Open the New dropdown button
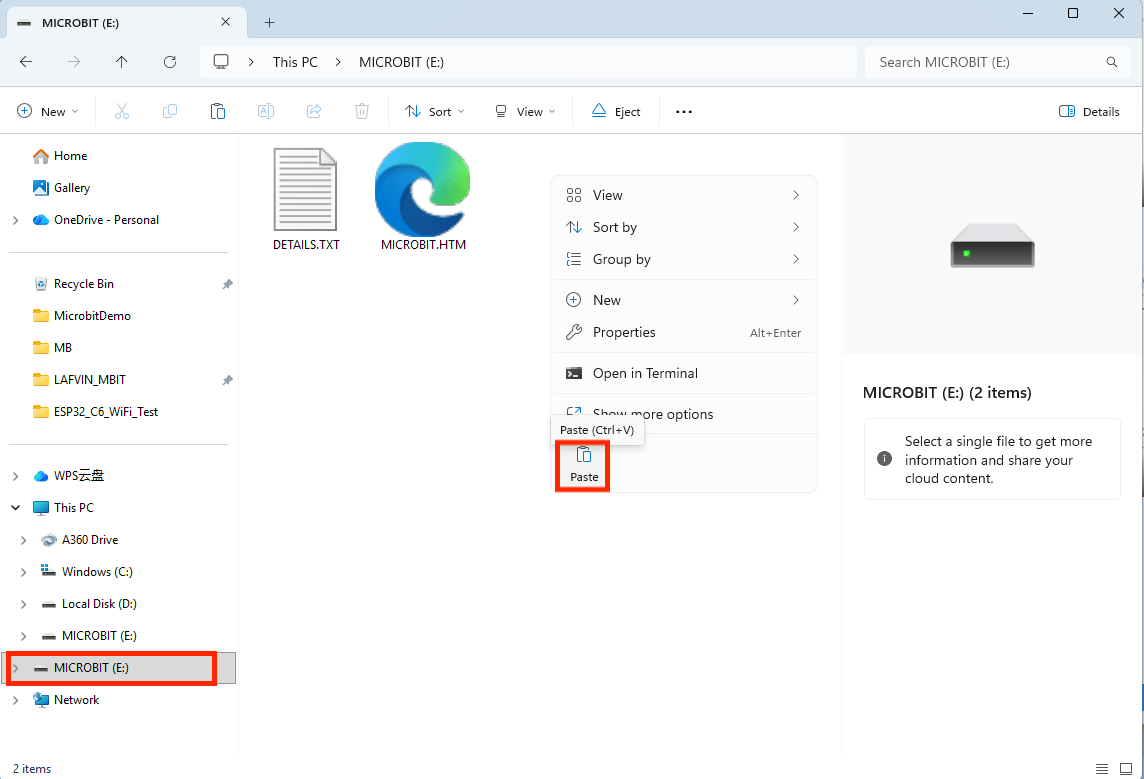1144x779 pixels. (47, 112)
